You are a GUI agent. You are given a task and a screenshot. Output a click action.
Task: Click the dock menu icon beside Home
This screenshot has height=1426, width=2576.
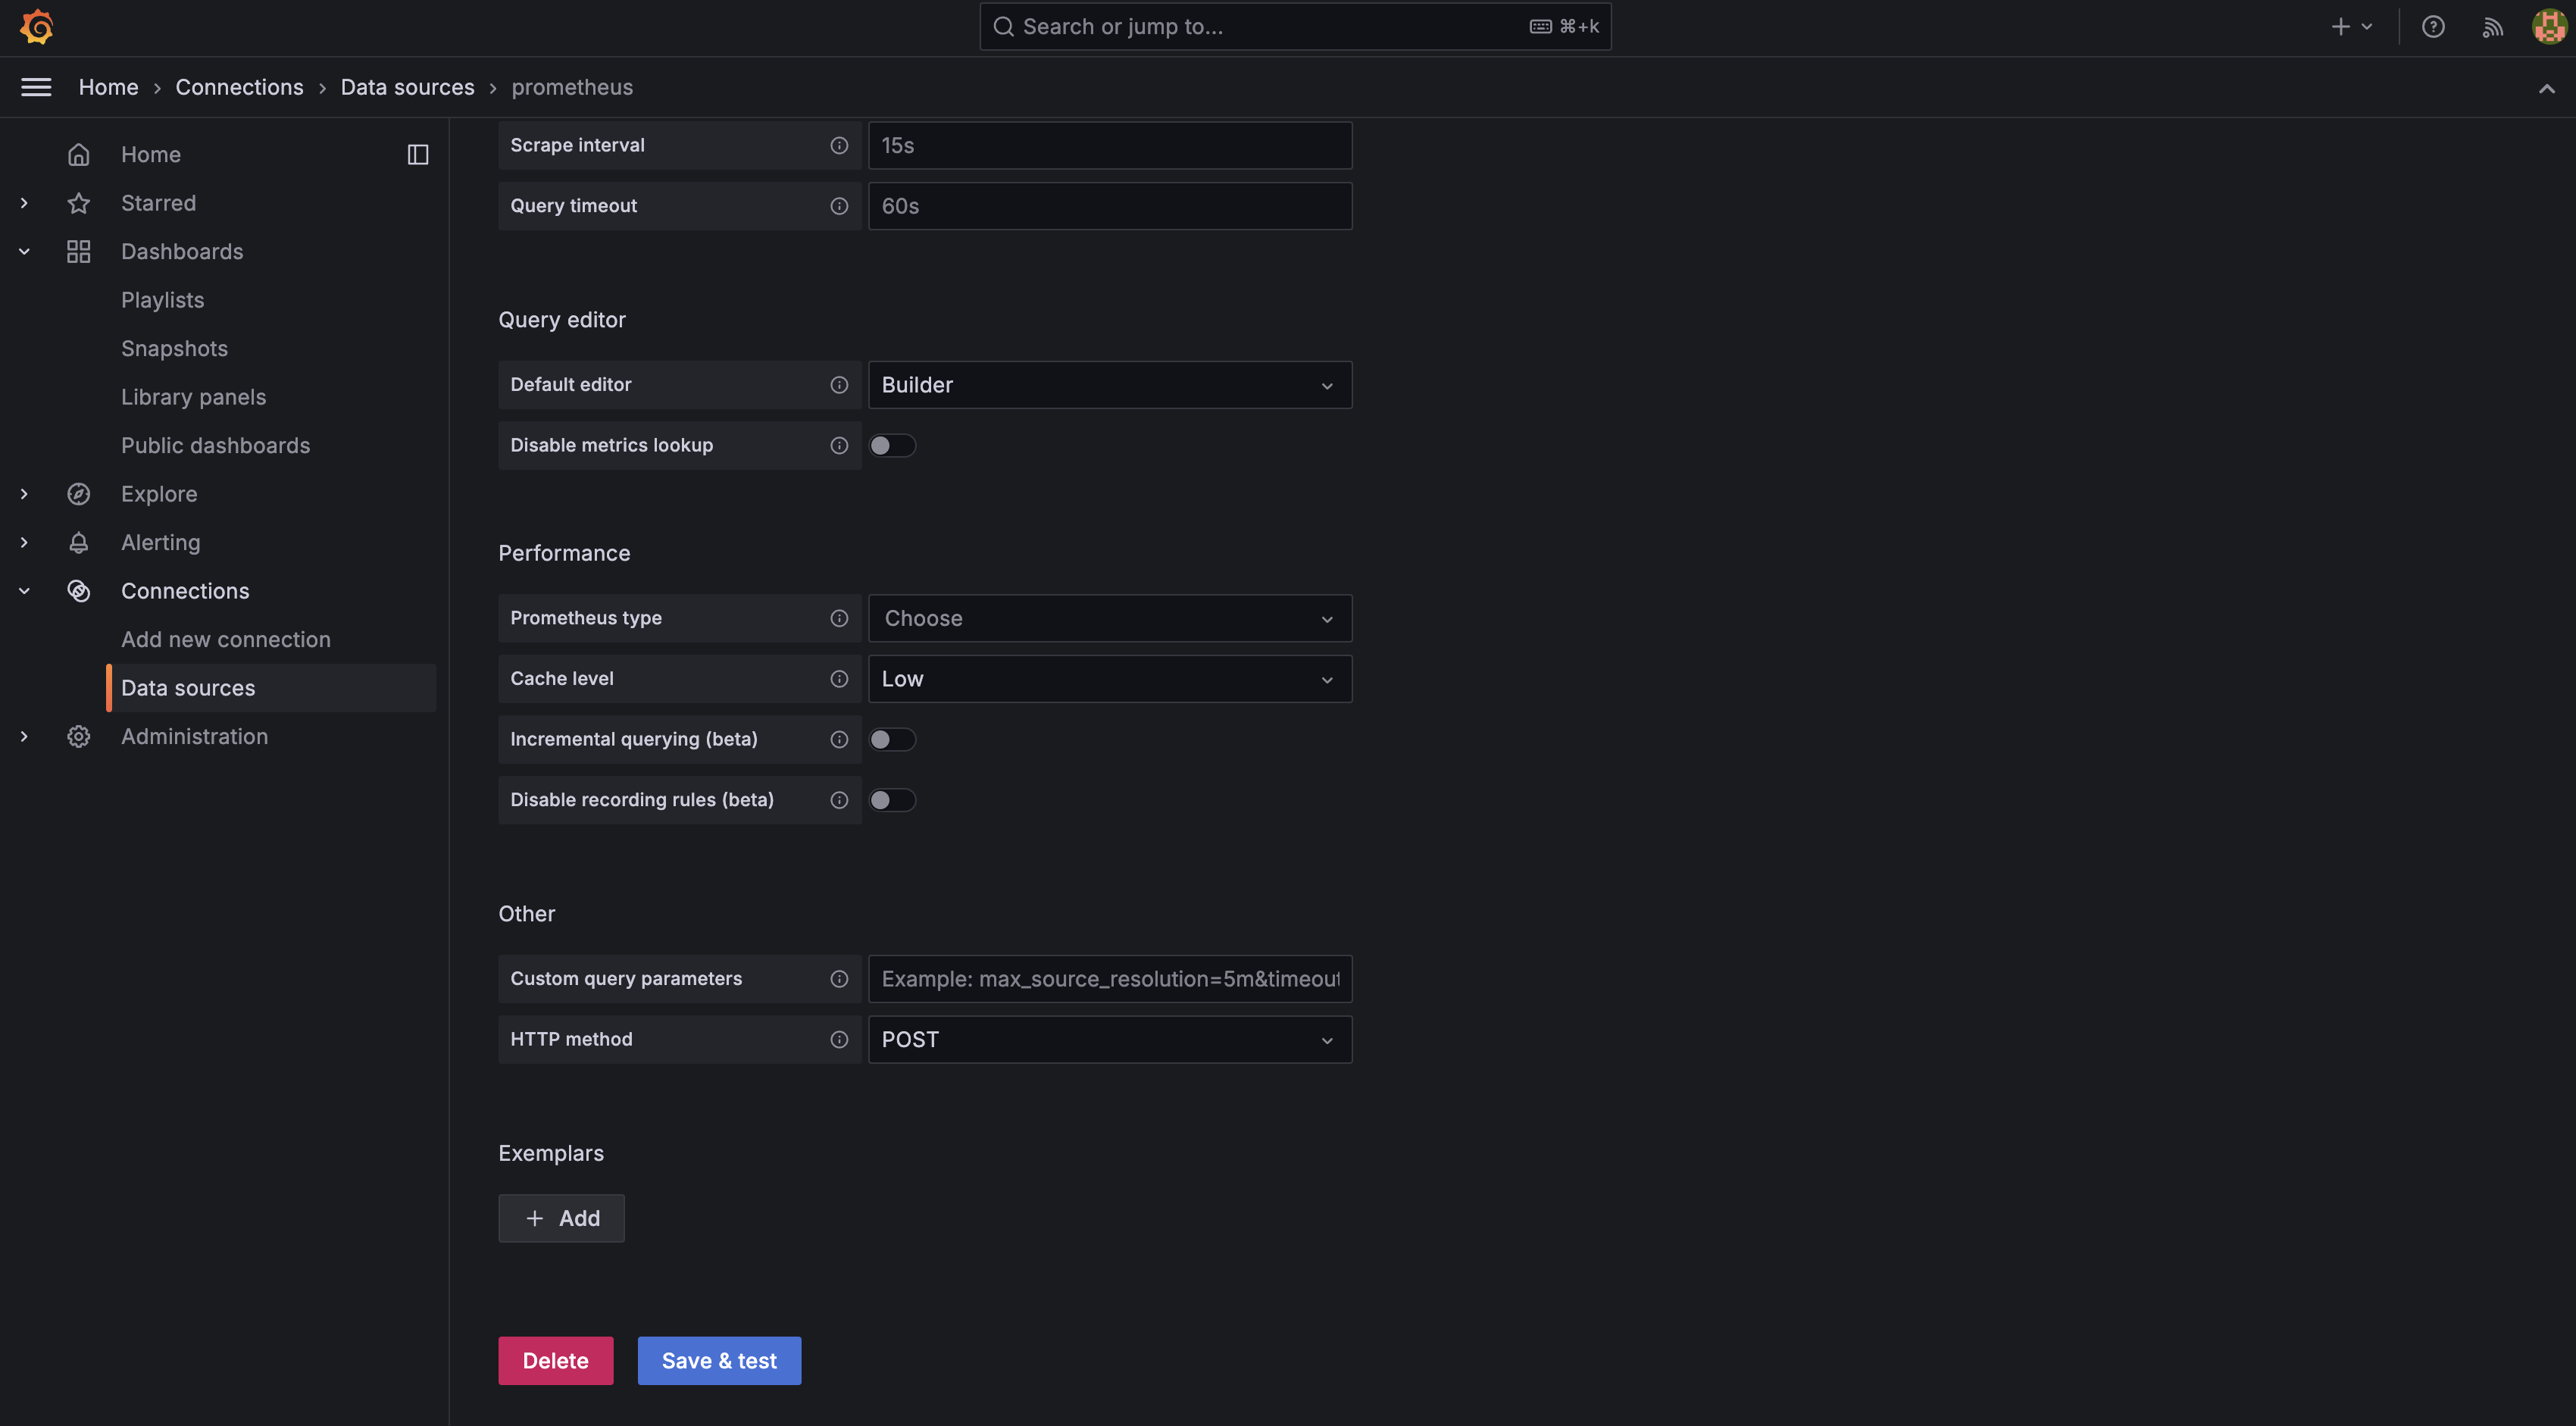click(418, 154)
